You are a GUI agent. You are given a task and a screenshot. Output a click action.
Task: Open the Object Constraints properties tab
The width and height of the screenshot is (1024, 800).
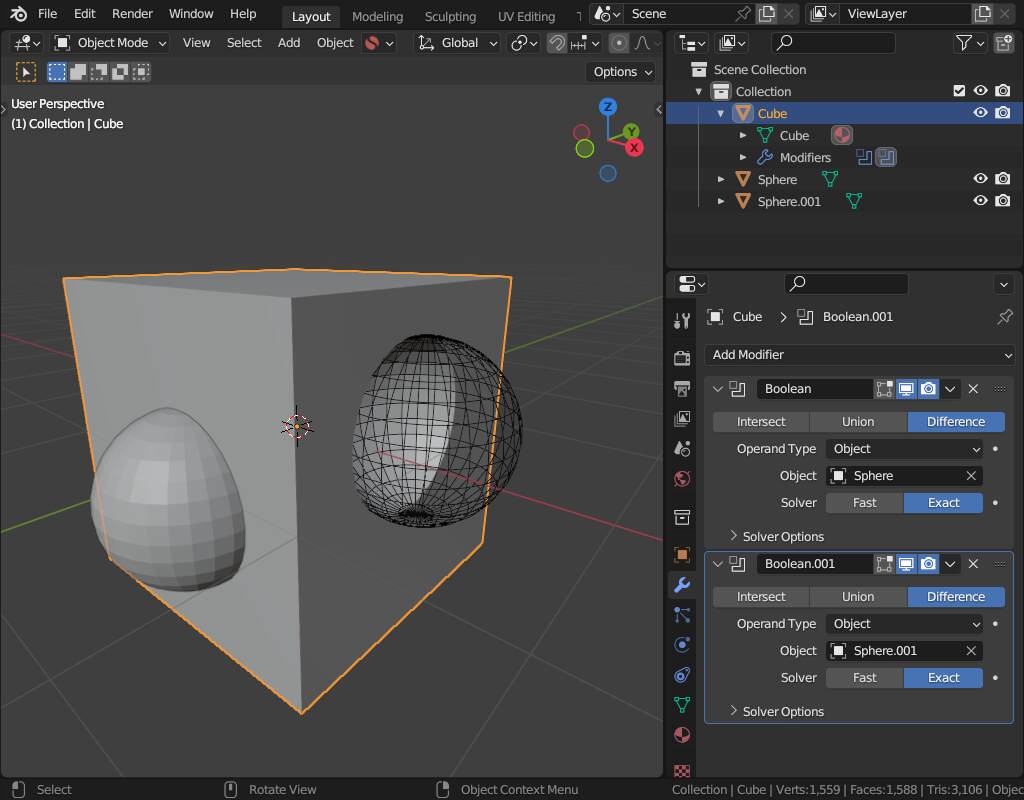pyautogui.click(x=682, y=675)
